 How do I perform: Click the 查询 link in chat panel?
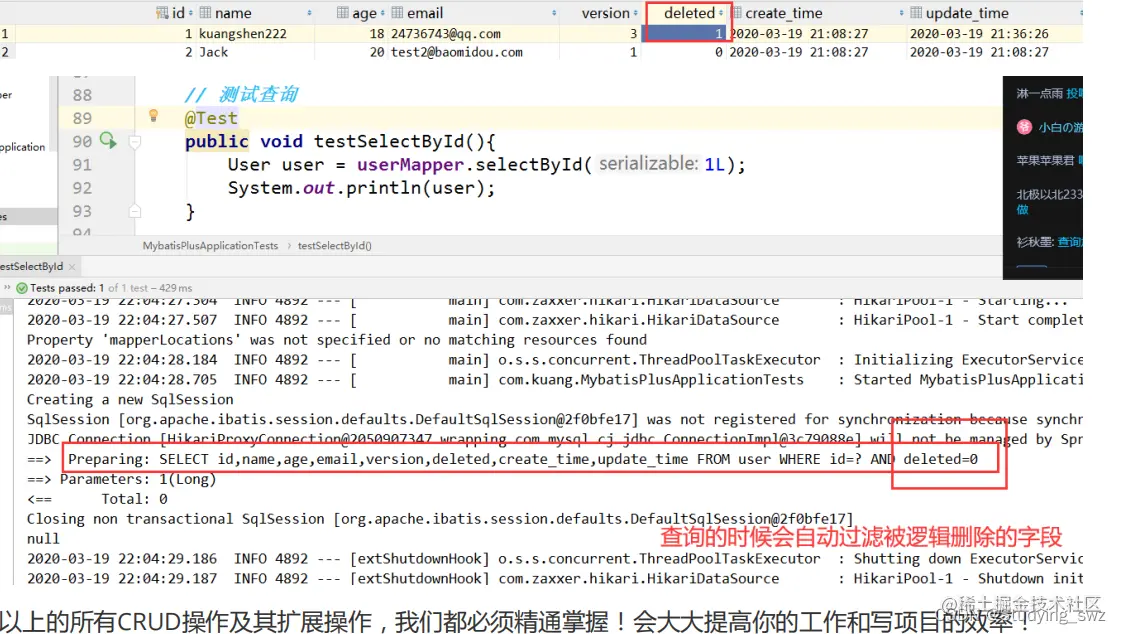1070,242
